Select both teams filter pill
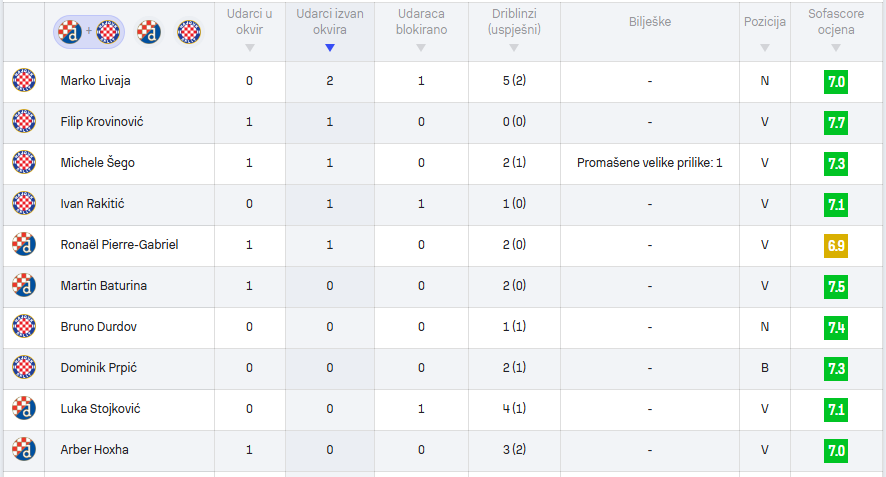 tap(88, 32)
